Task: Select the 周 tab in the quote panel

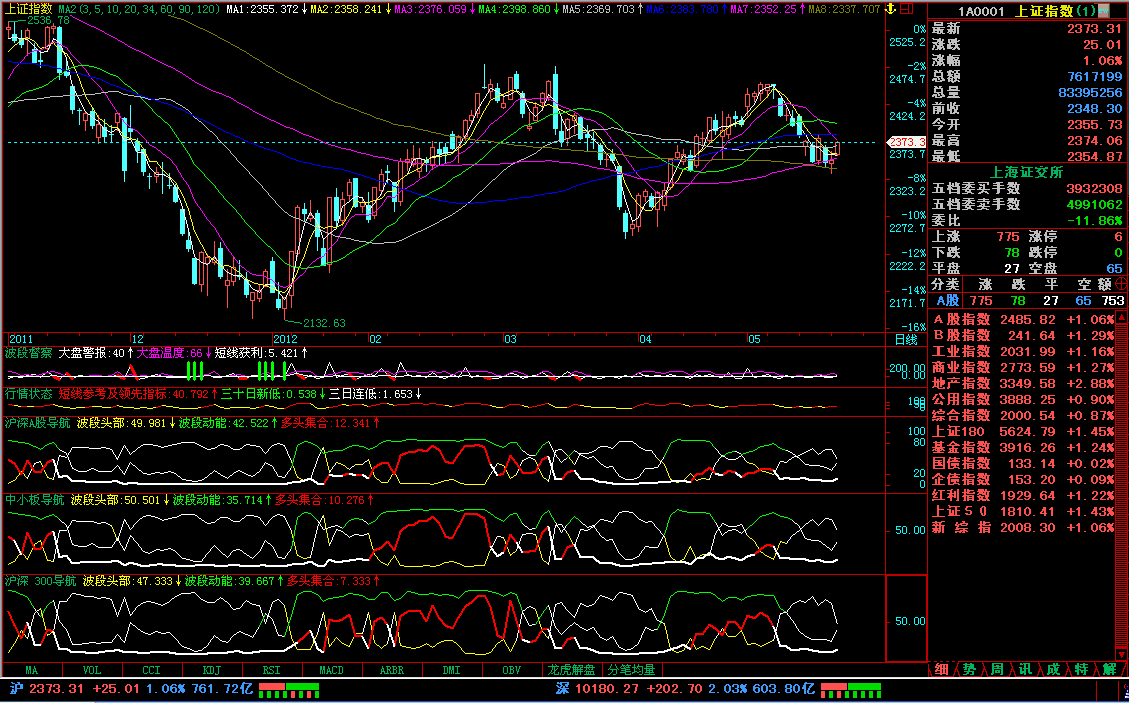Action: click(997, 670)
